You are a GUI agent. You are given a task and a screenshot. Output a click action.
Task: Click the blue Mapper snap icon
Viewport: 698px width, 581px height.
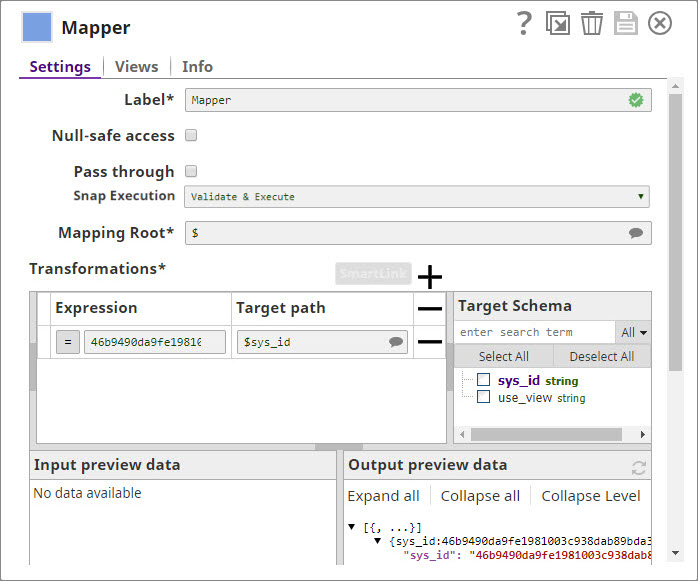(37, 27)
